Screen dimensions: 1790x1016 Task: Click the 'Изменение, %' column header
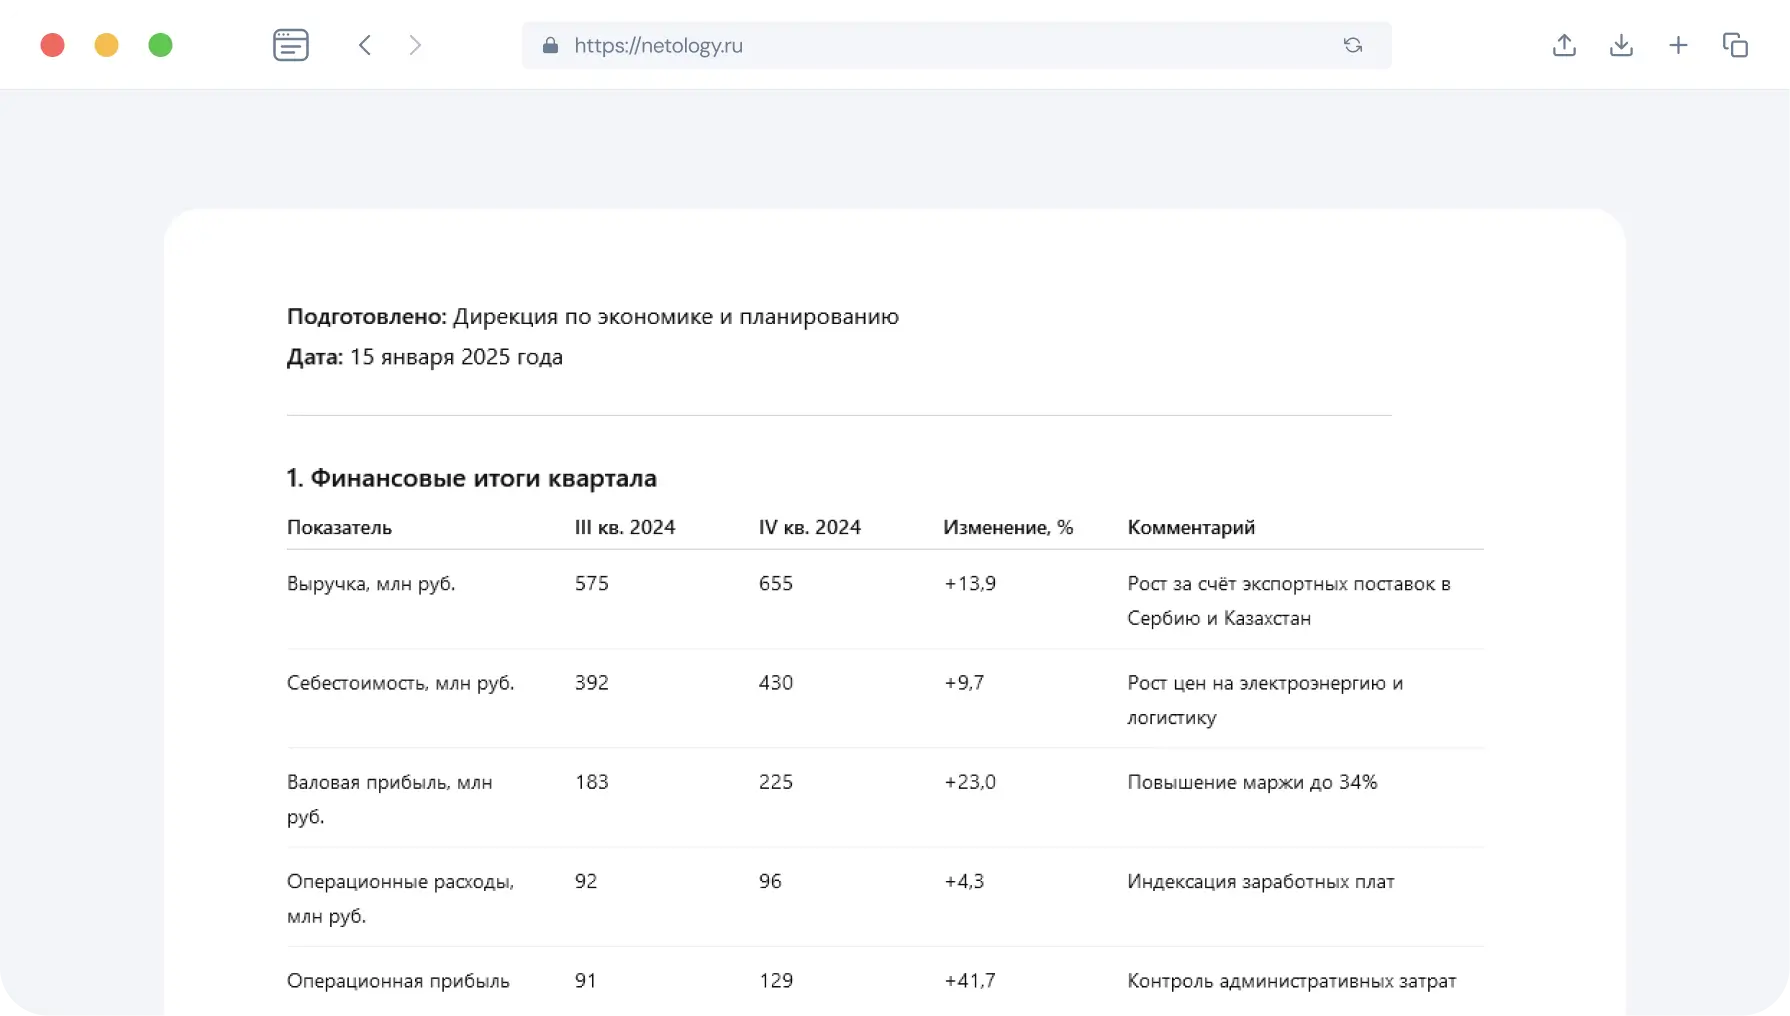[1007, 527]
